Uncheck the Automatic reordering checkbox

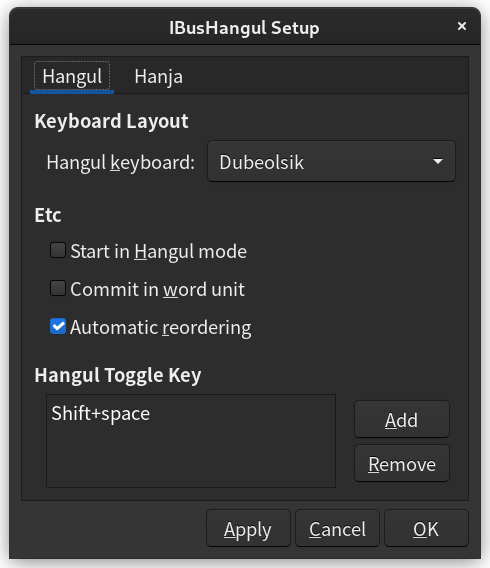coord(58,326)
